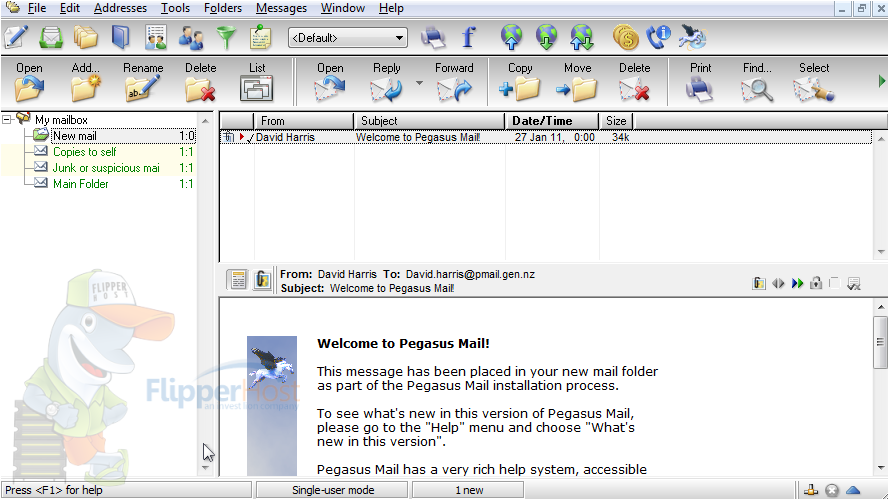This screenshot has height=500, width=889.
Task: Click the green double-arrow next icon in preview
Action: (798, 283)
